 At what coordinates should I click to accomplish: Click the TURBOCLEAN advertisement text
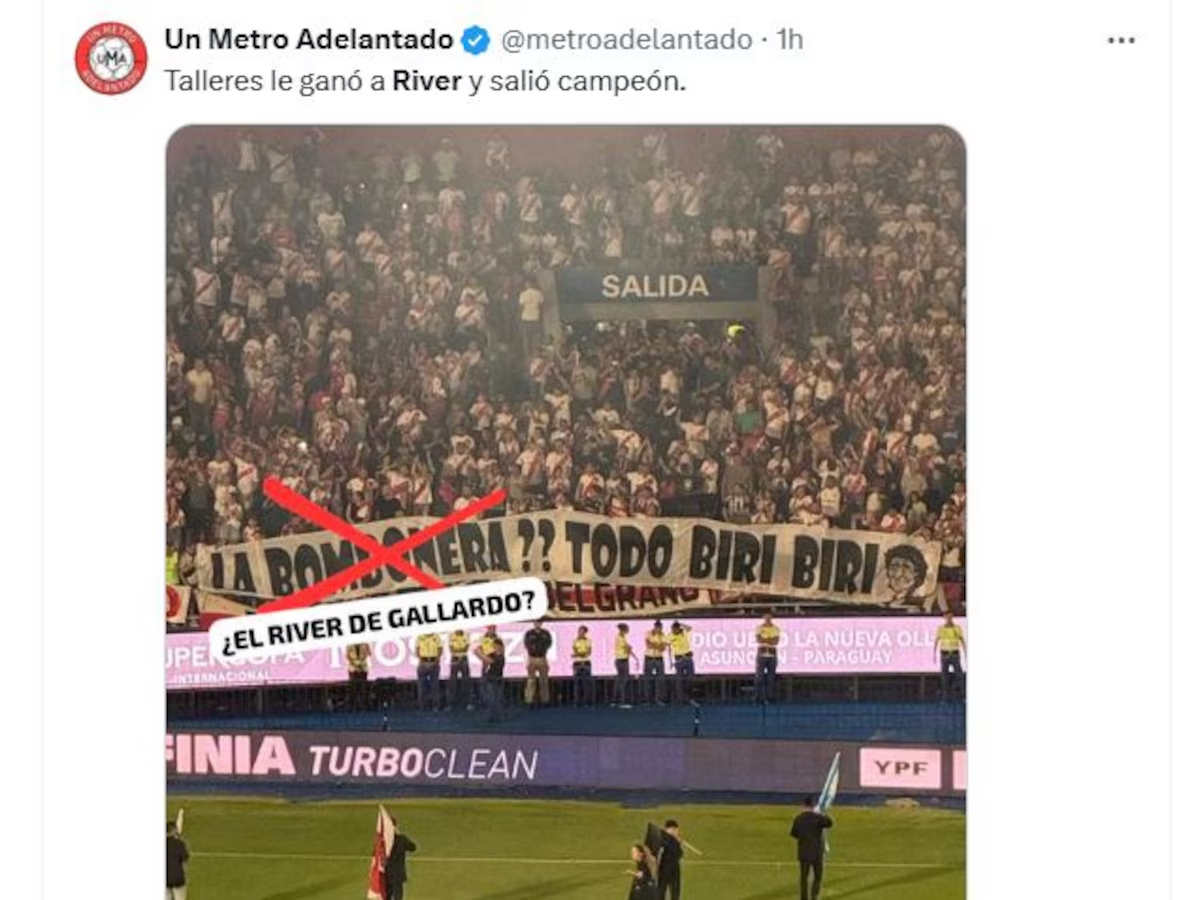pos(423,763)
